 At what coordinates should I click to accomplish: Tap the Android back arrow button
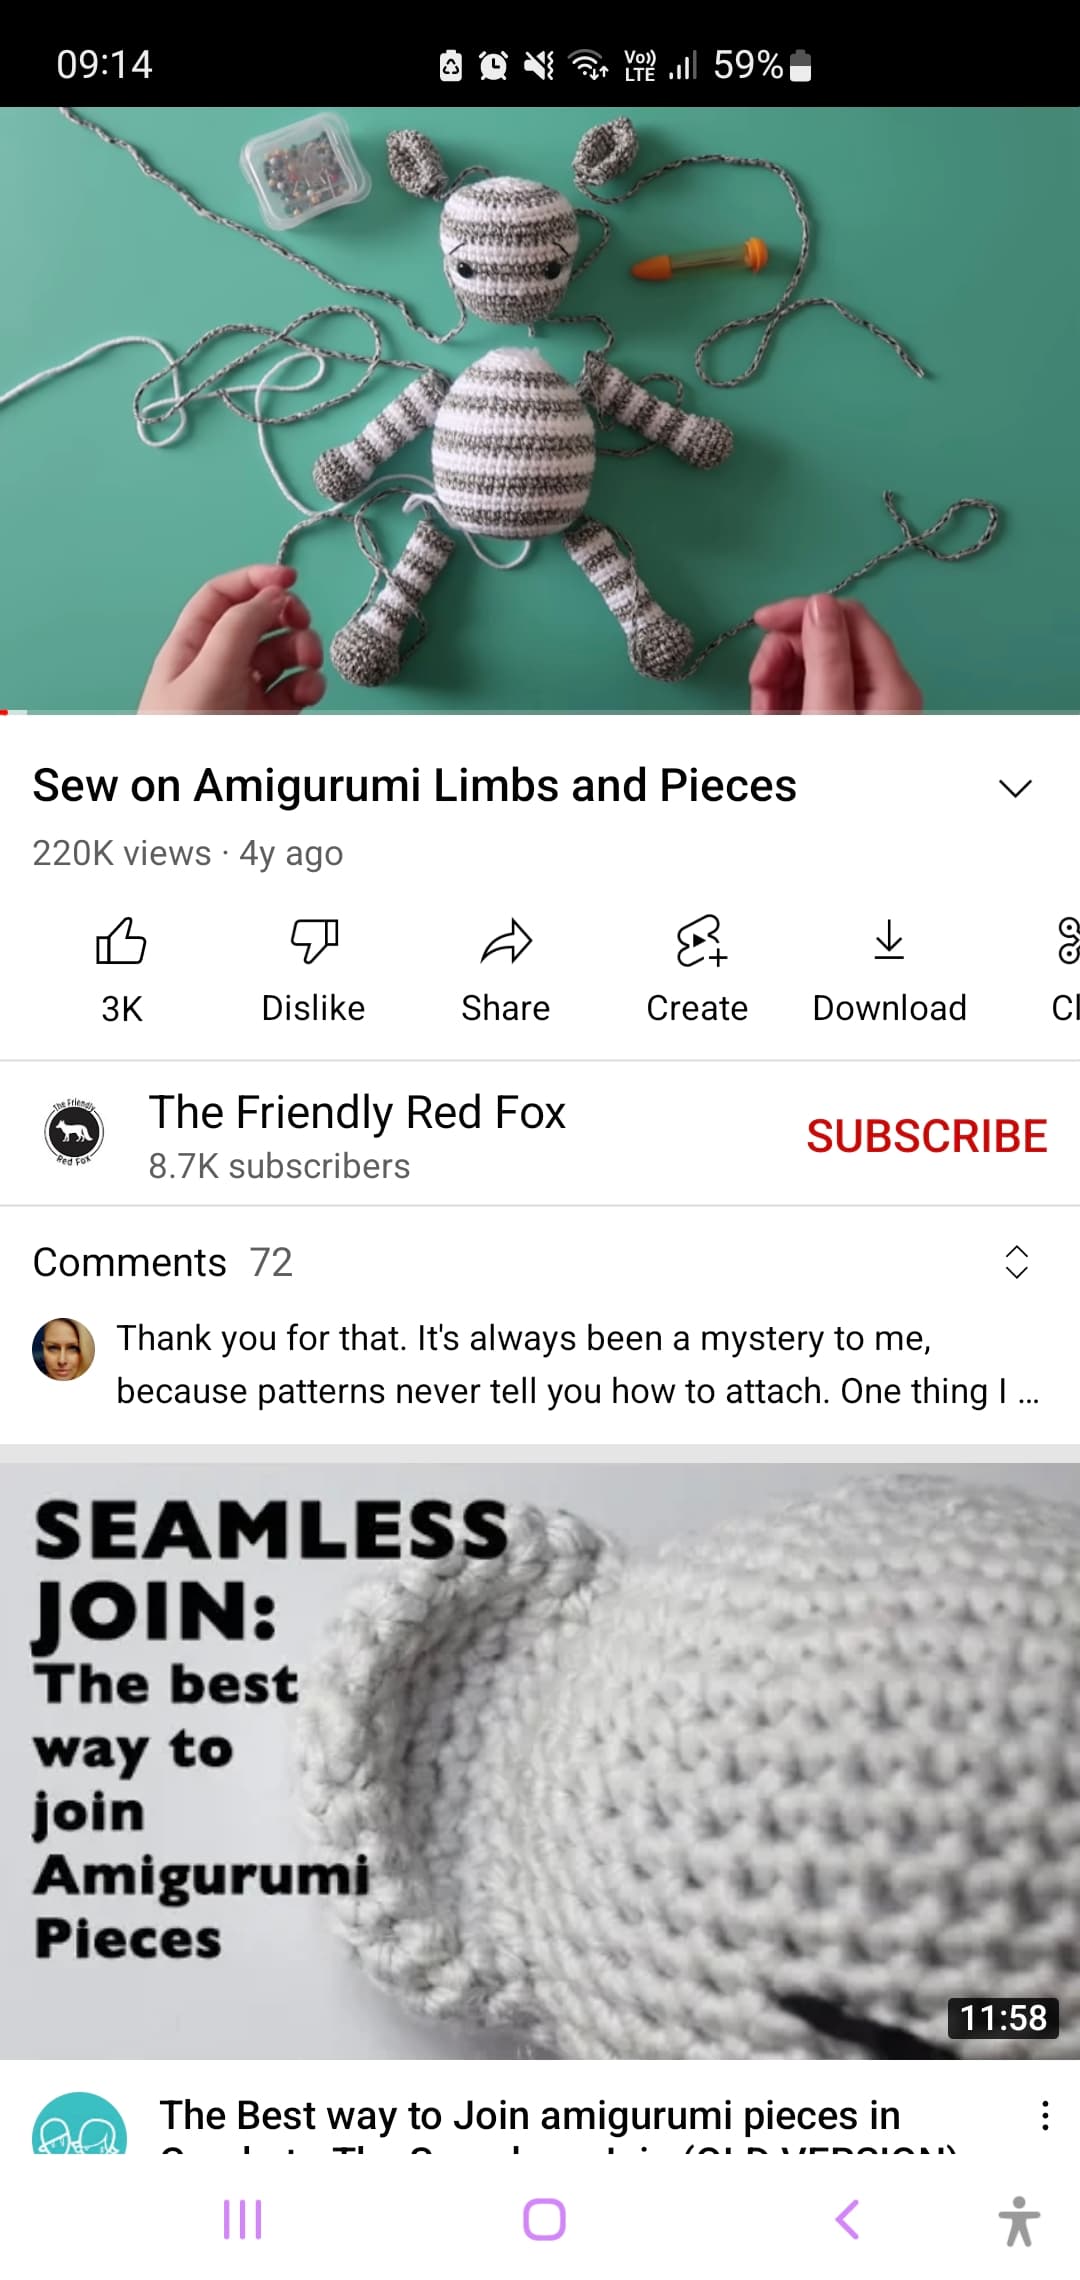tap(847, 2219)
